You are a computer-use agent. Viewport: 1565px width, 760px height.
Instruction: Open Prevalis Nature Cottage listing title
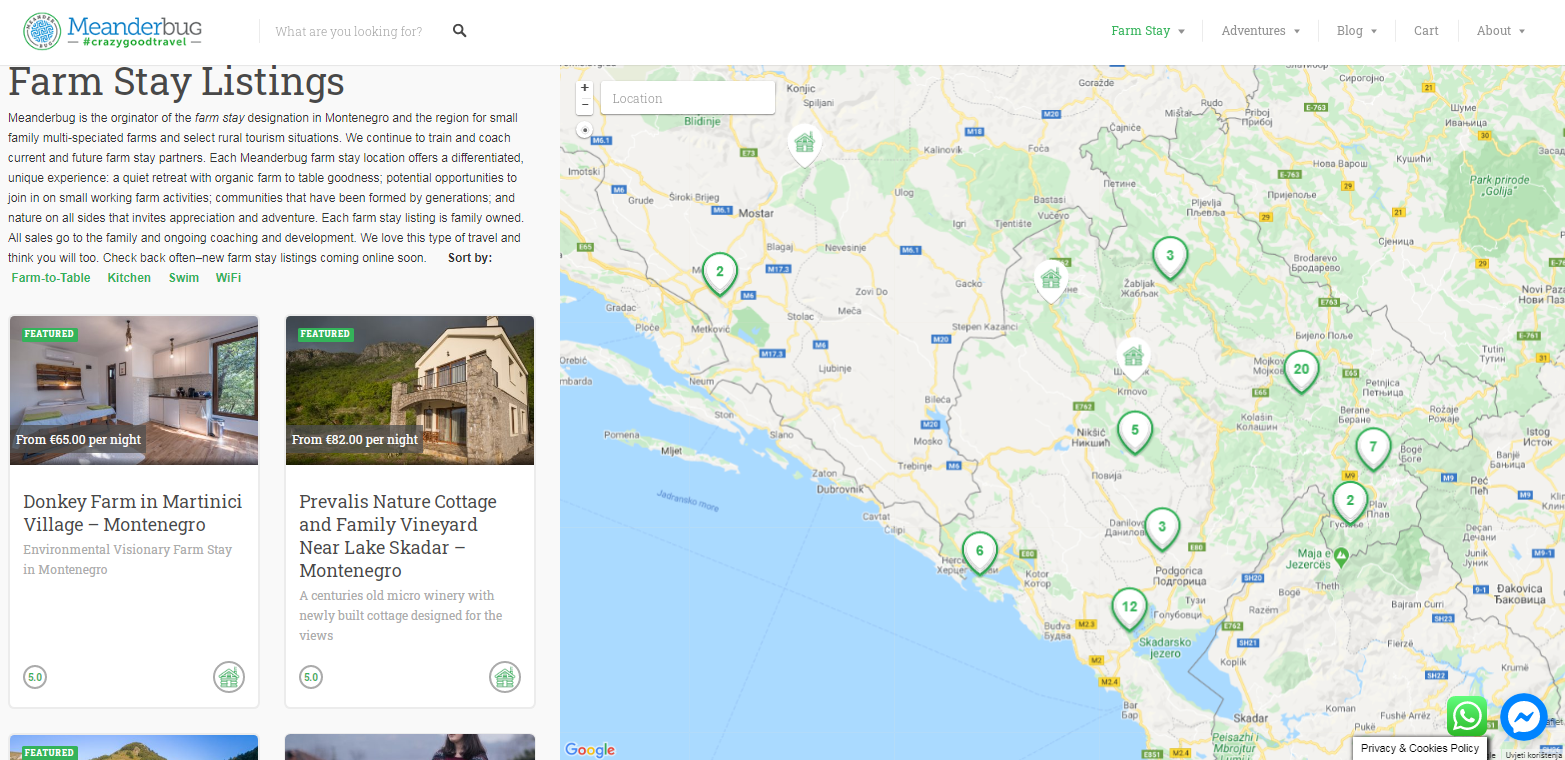point(398,536)
